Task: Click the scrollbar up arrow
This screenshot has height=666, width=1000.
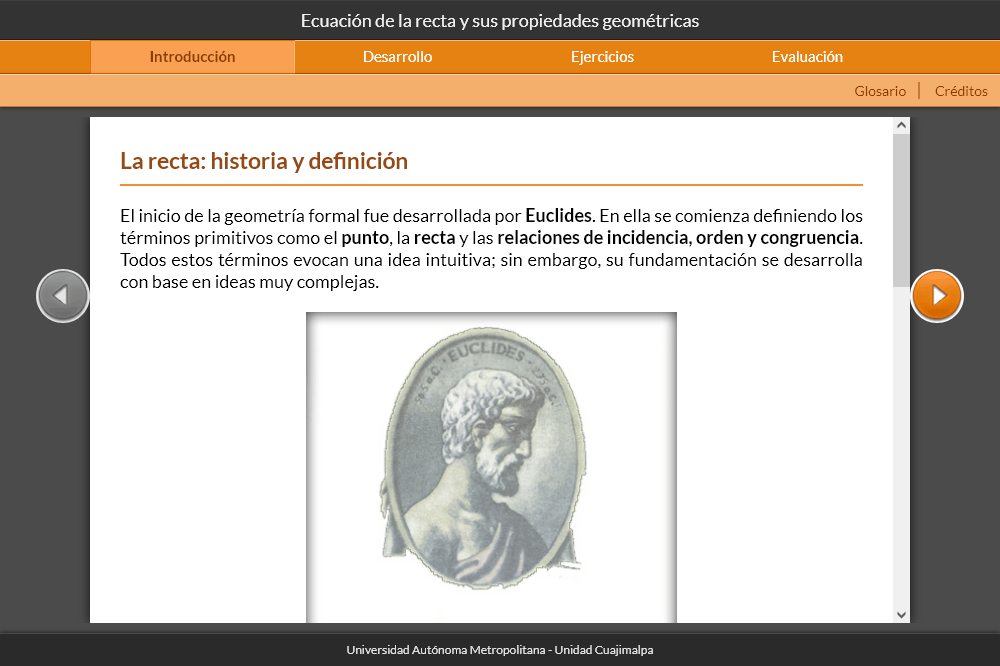Action: pyautogui.click(x=901, y=125)
